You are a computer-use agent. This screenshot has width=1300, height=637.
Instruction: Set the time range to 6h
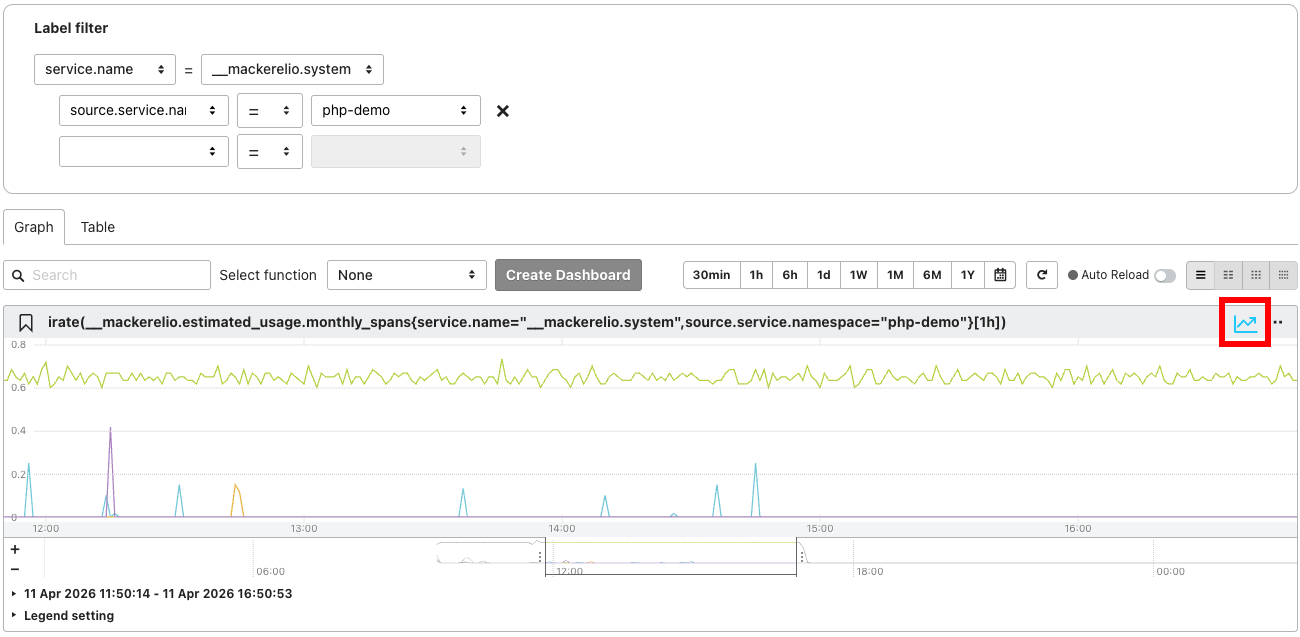coord(790,275)
